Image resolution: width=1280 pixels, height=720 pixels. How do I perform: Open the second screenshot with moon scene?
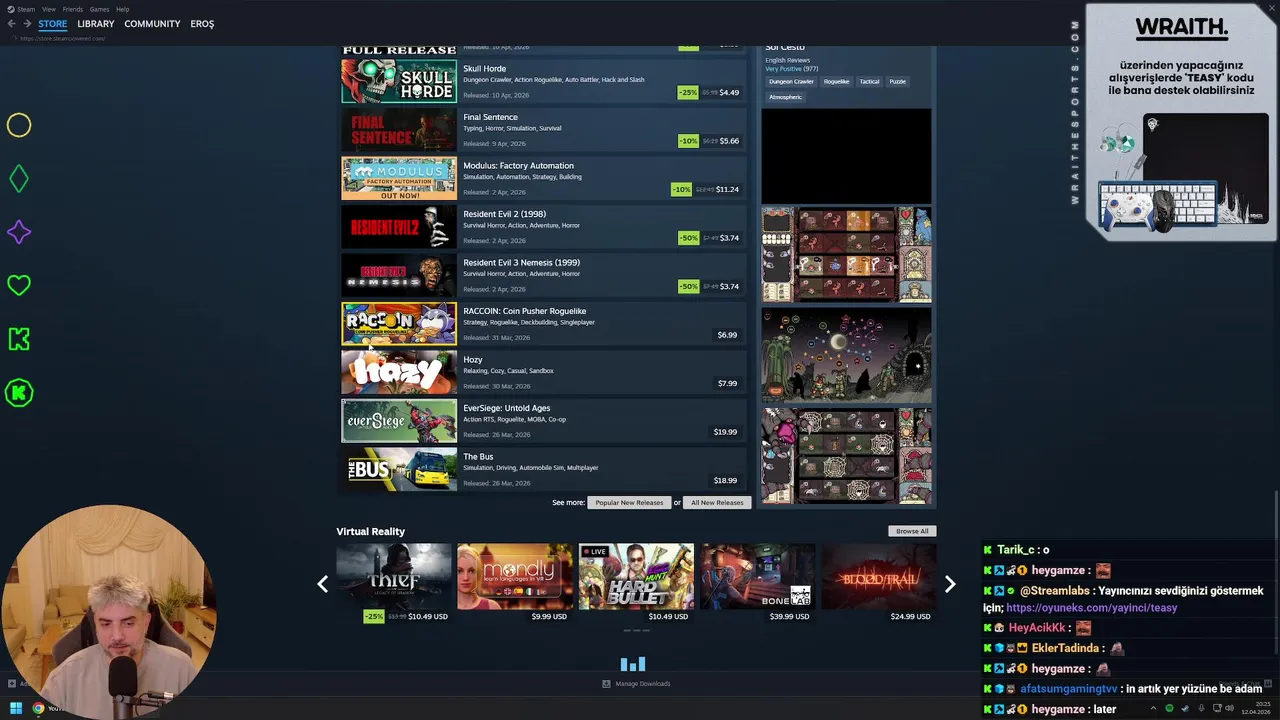[x=846, y=355]
